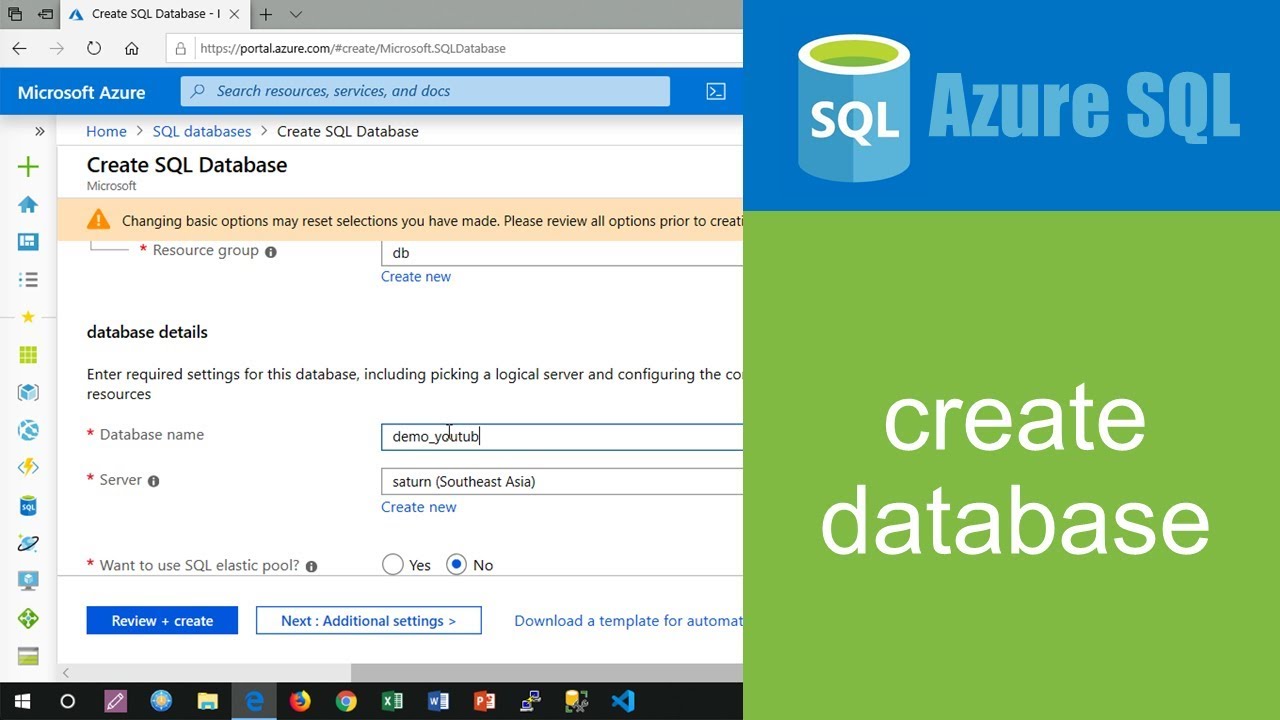Click the Microsoft Azure logo text
The image size is (1280, 720).
click(x=82, y=92)
